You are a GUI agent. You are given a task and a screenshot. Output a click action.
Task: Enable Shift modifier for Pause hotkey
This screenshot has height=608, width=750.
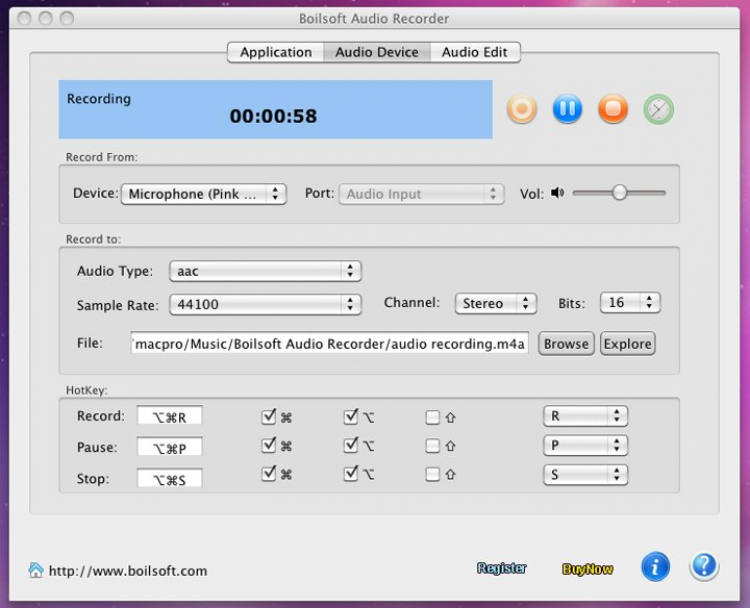pyautogui.click(x=432, y=446)
